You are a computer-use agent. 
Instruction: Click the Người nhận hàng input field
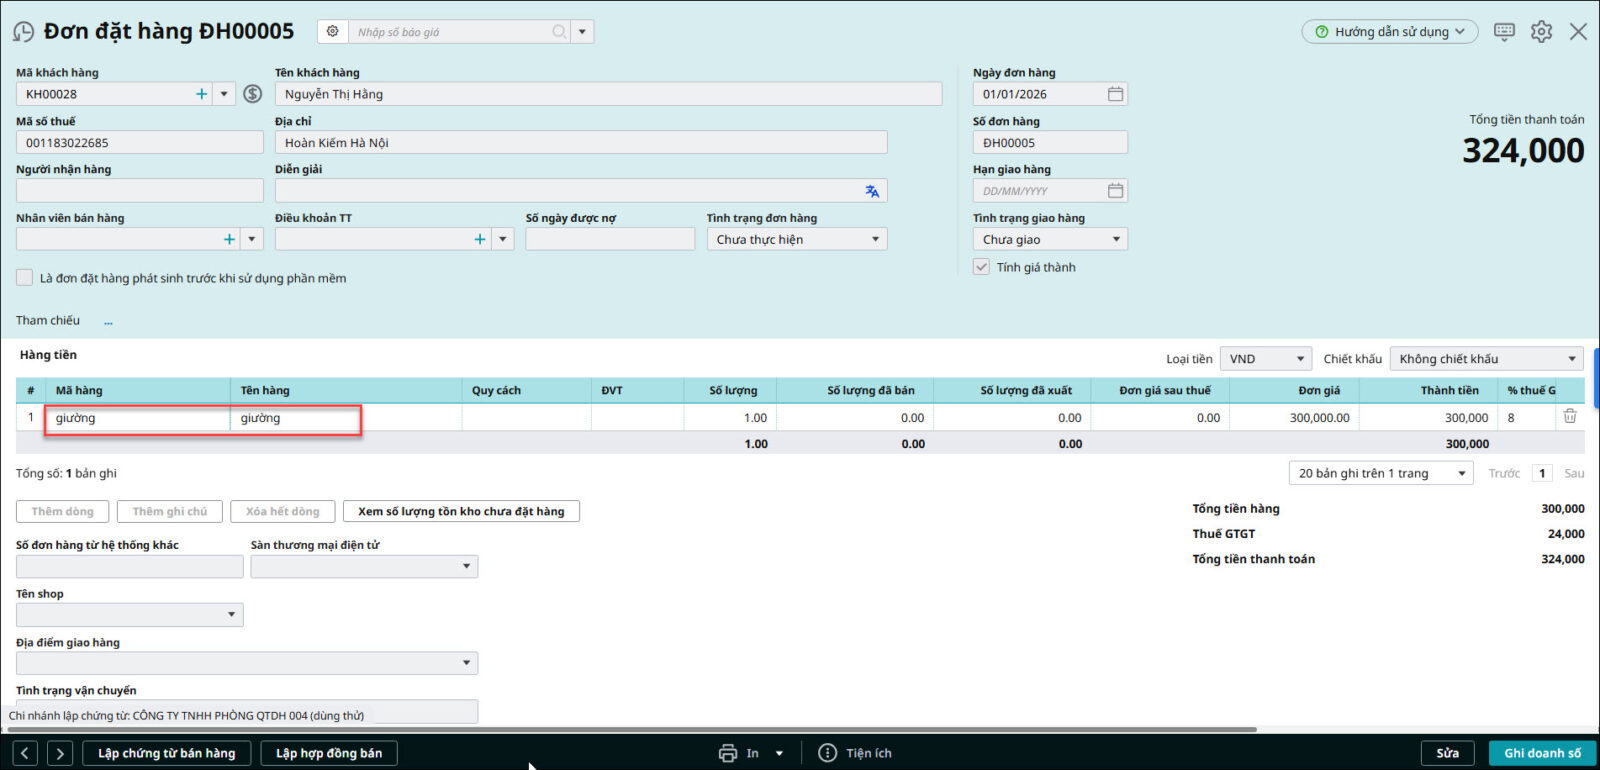pos(140,191)
